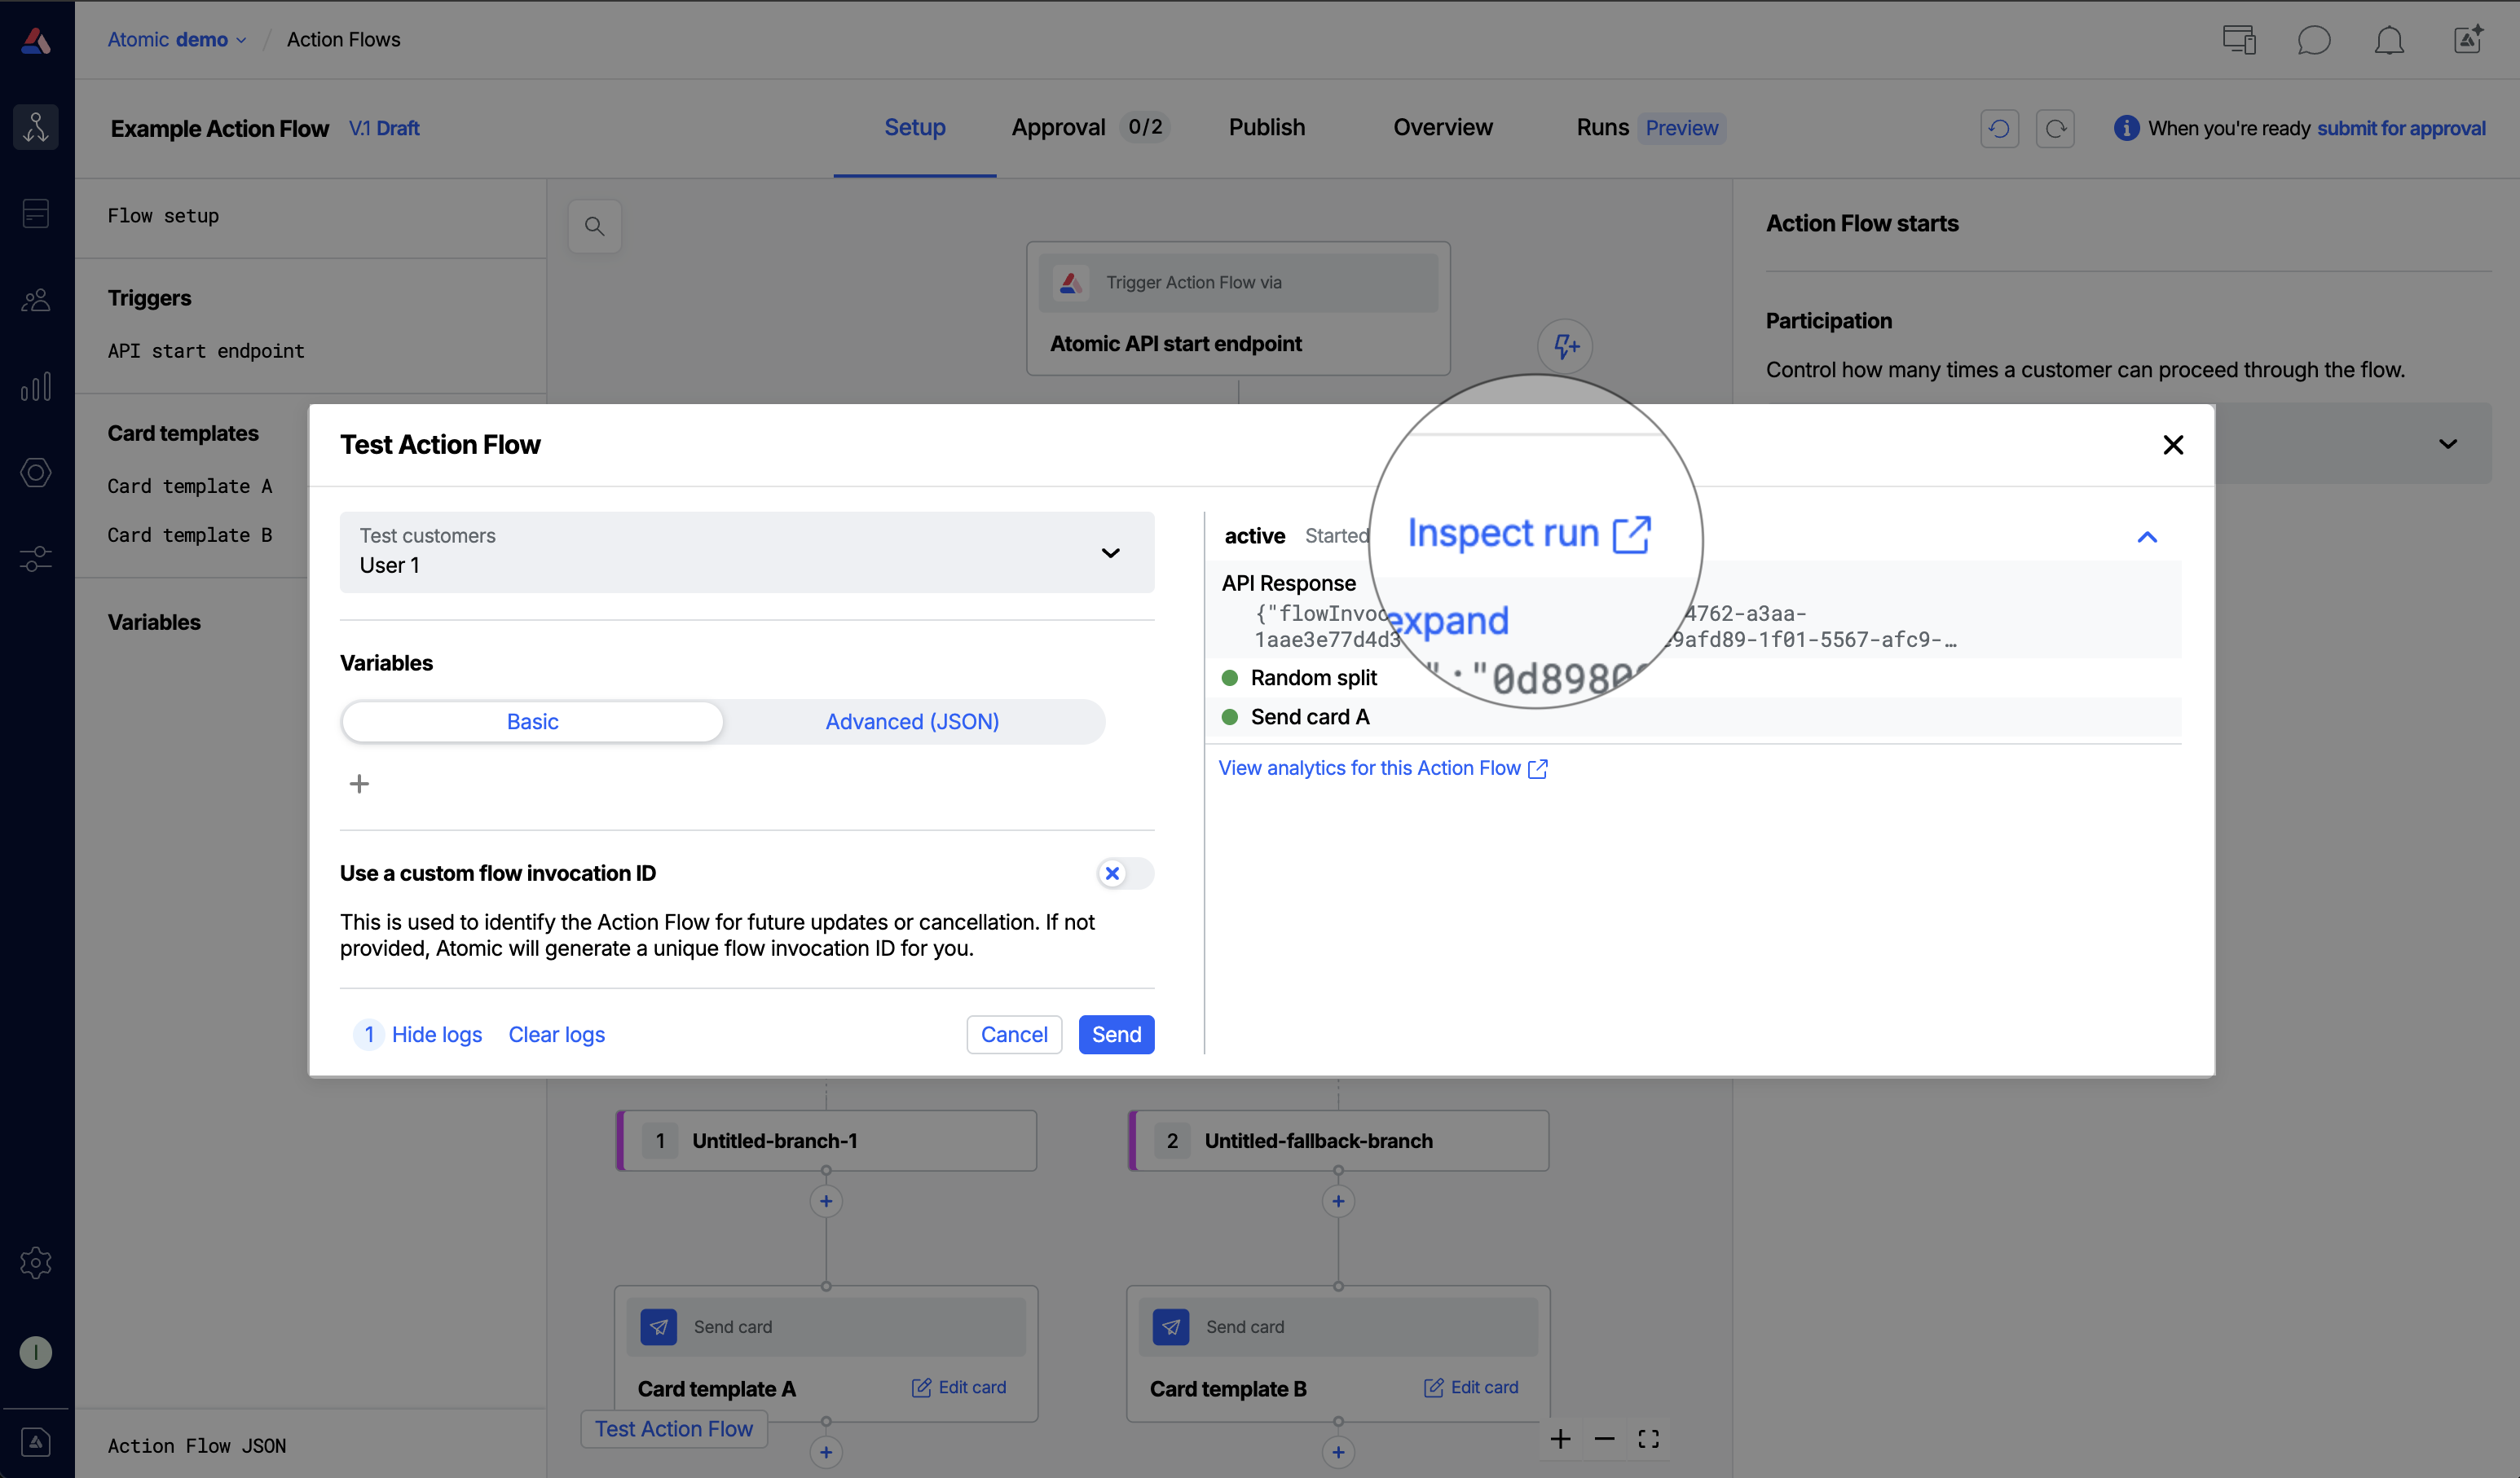
Task: Select the Basic variables option
Action: click(532, 721)
